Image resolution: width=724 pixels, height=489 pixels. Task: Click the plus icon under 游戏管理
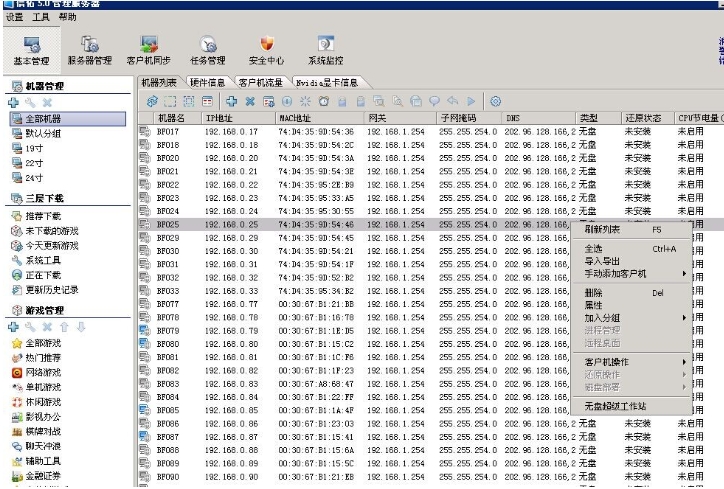[13, 327]
